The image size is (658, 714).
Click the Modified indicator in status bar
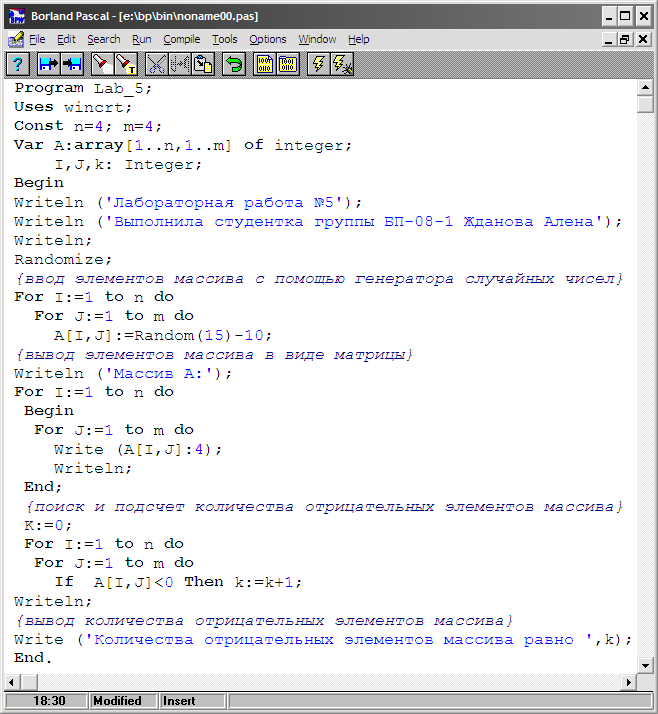(123, 700)
